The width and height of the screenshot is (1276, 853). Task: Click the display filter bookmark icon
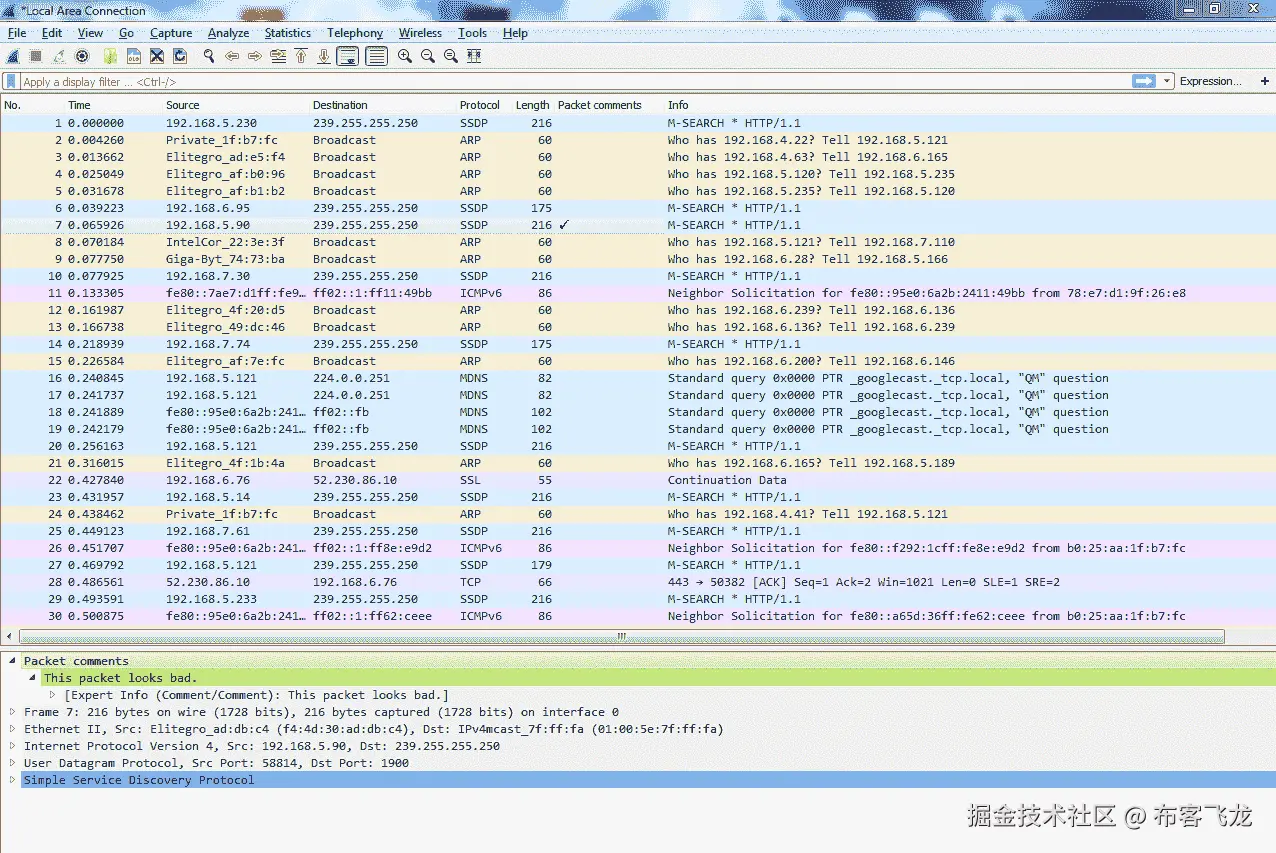click(x=11, y=82)
